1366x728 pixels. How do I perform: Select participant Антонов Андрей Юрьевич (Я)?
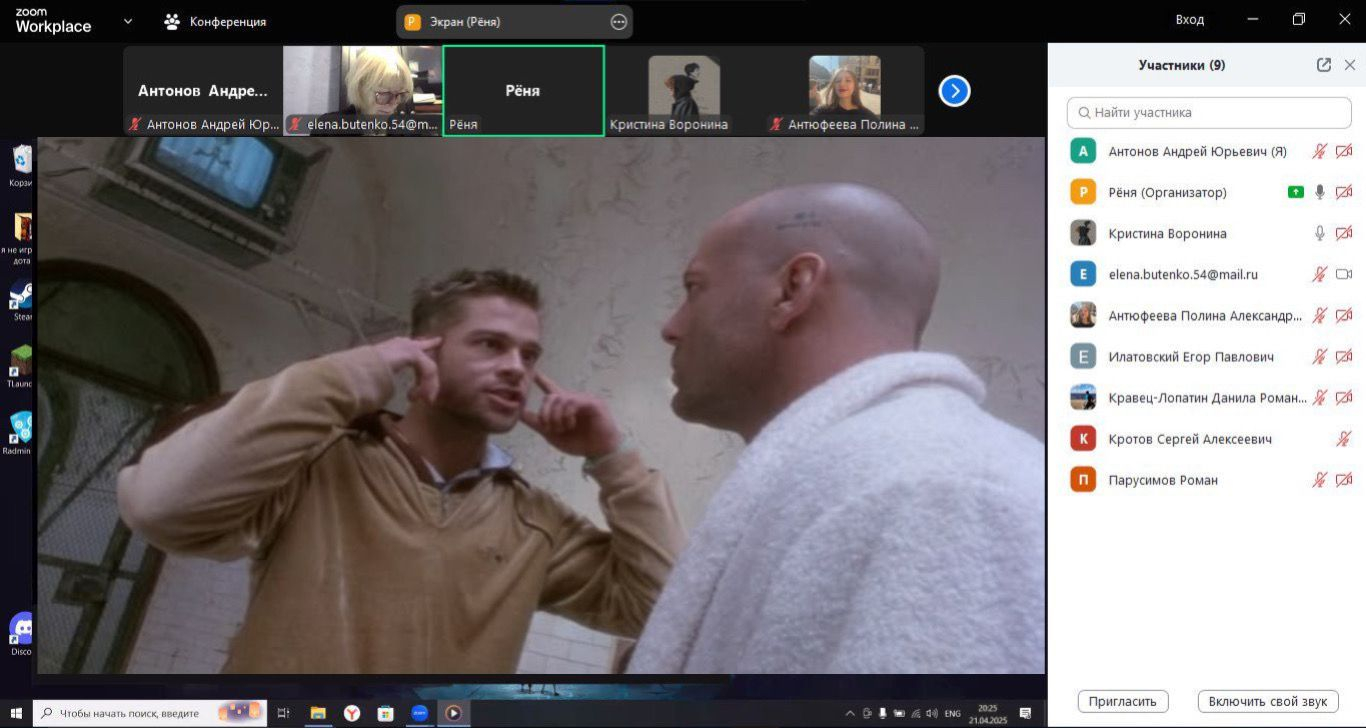[x=1209, y=151]
